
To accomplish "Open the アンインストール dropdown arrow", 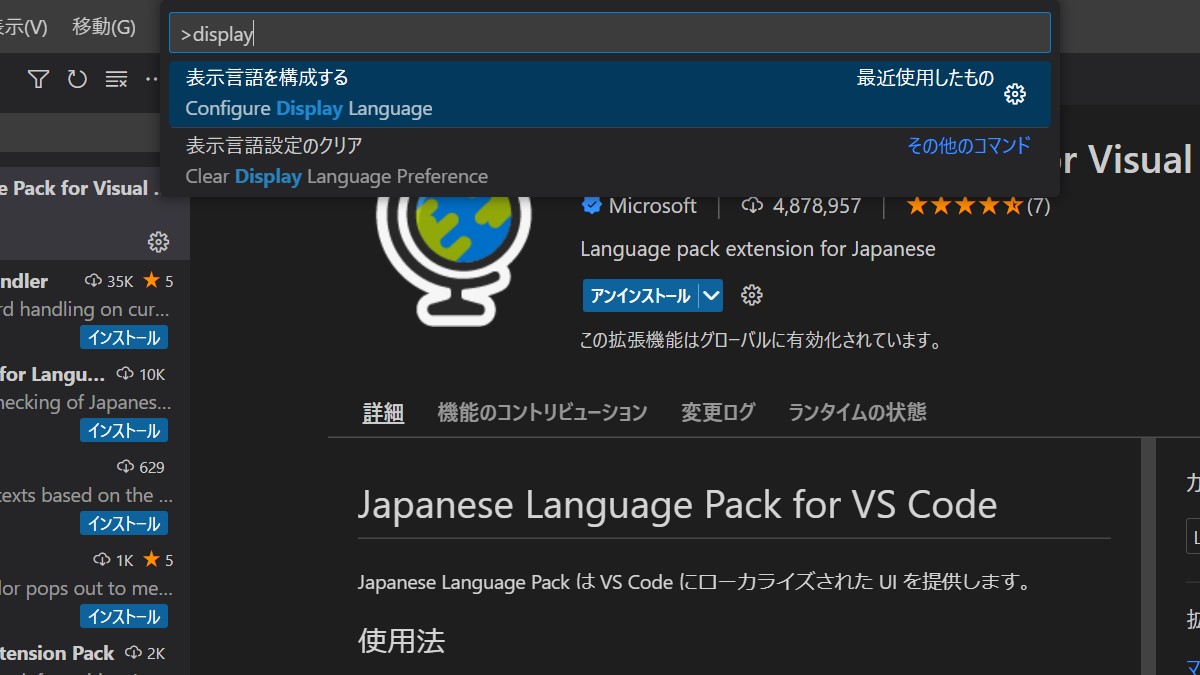I will (710, 295).
